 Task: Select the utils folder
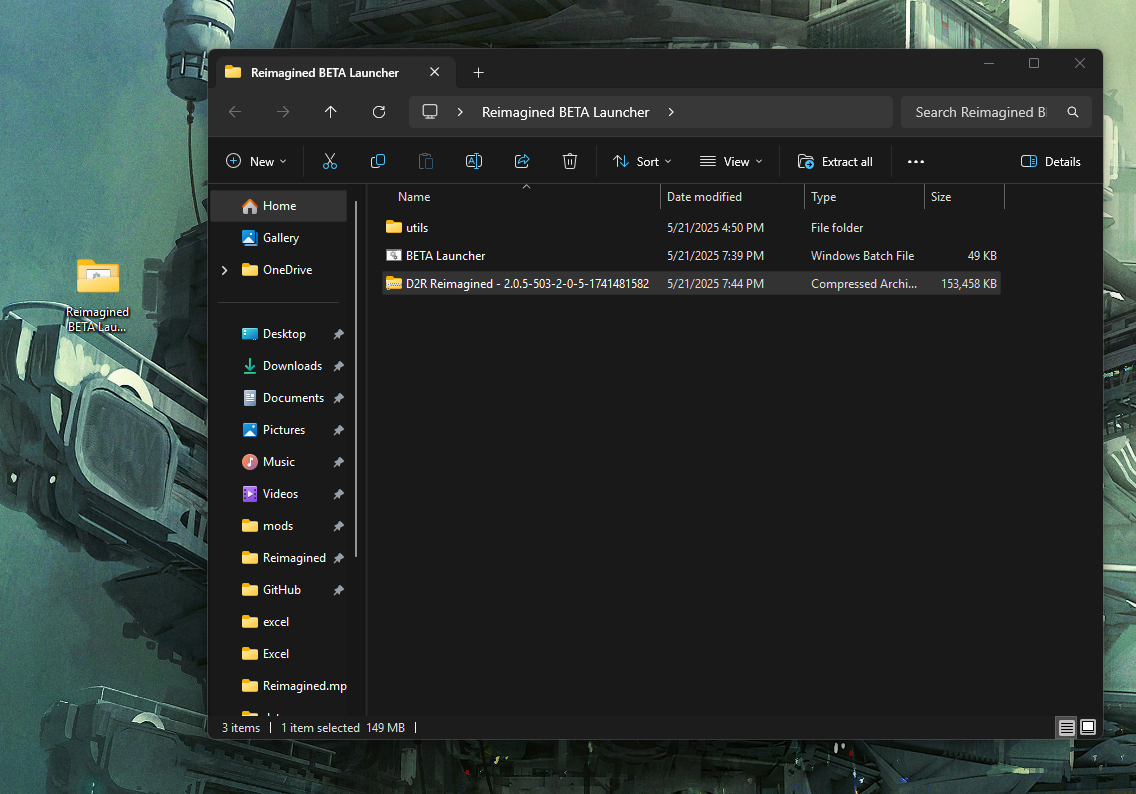[691, 227]
